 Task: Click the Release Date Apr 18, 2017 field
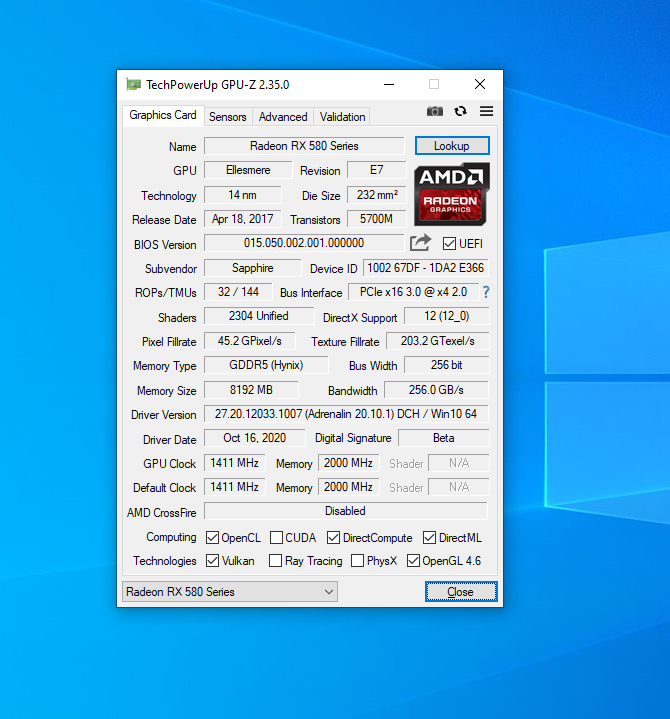(243, 219)
